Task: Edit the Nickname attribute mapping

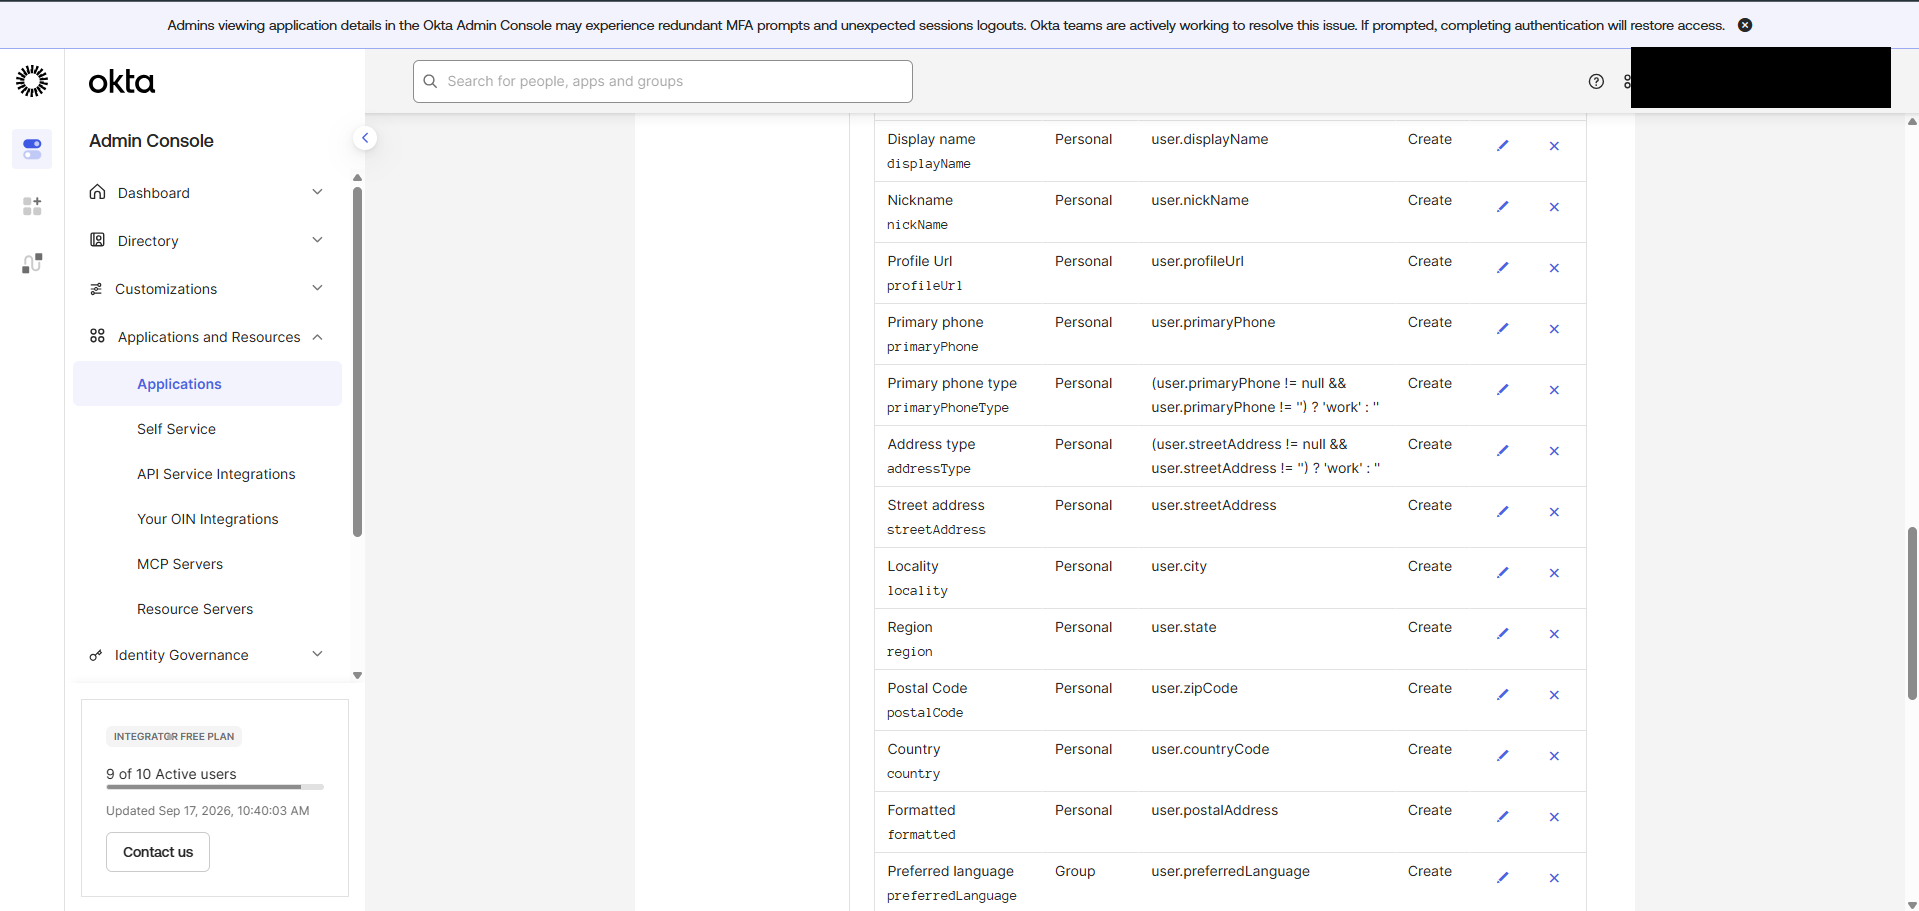Action: [1502, 207]
